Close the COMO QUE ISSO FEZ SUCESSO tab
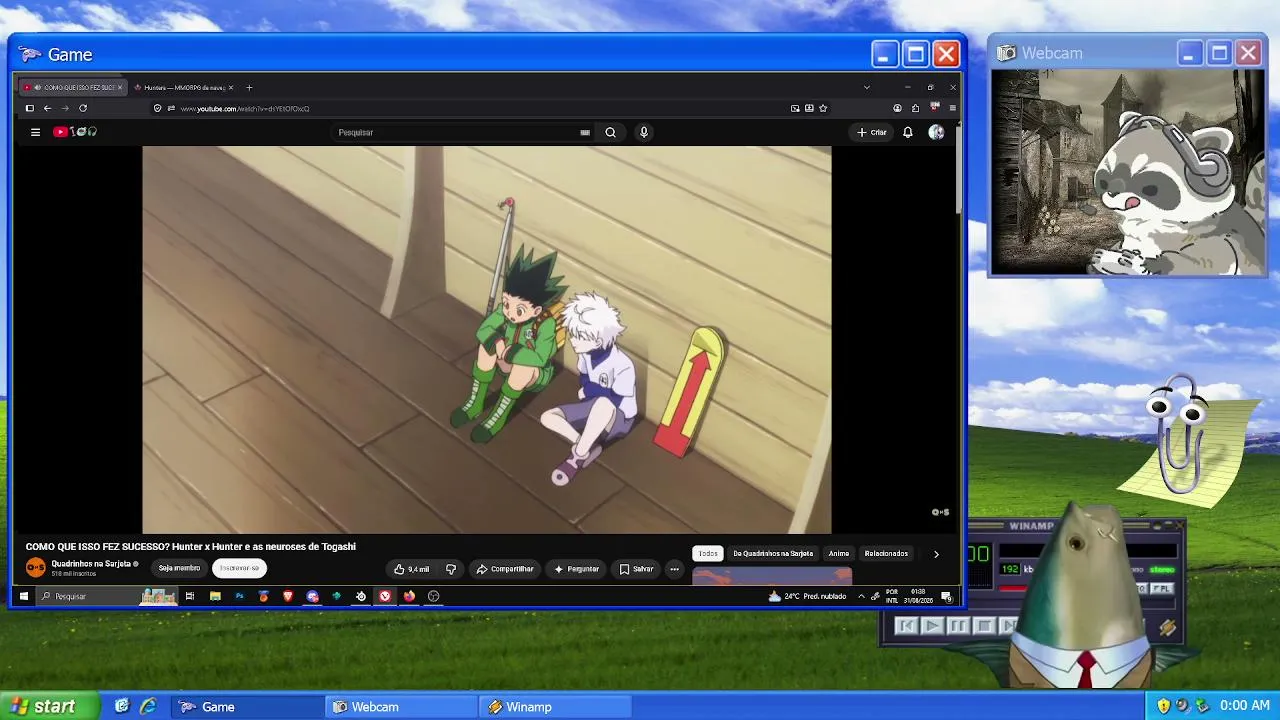 pyautogui.click(x=120, y=87)
